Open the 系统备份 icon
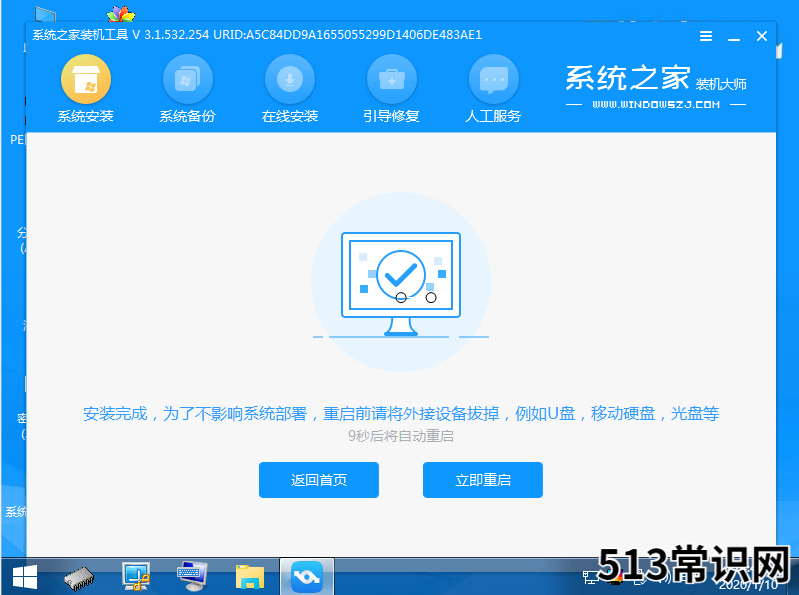This screenshot has width=799, height=595. [x=188, y=79]
